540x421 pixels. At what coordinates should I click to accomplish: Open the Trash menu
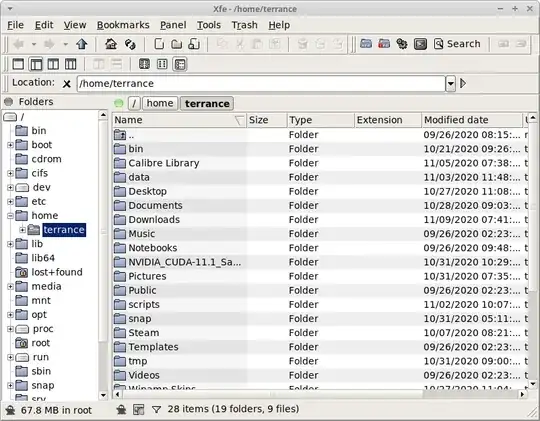244,25
